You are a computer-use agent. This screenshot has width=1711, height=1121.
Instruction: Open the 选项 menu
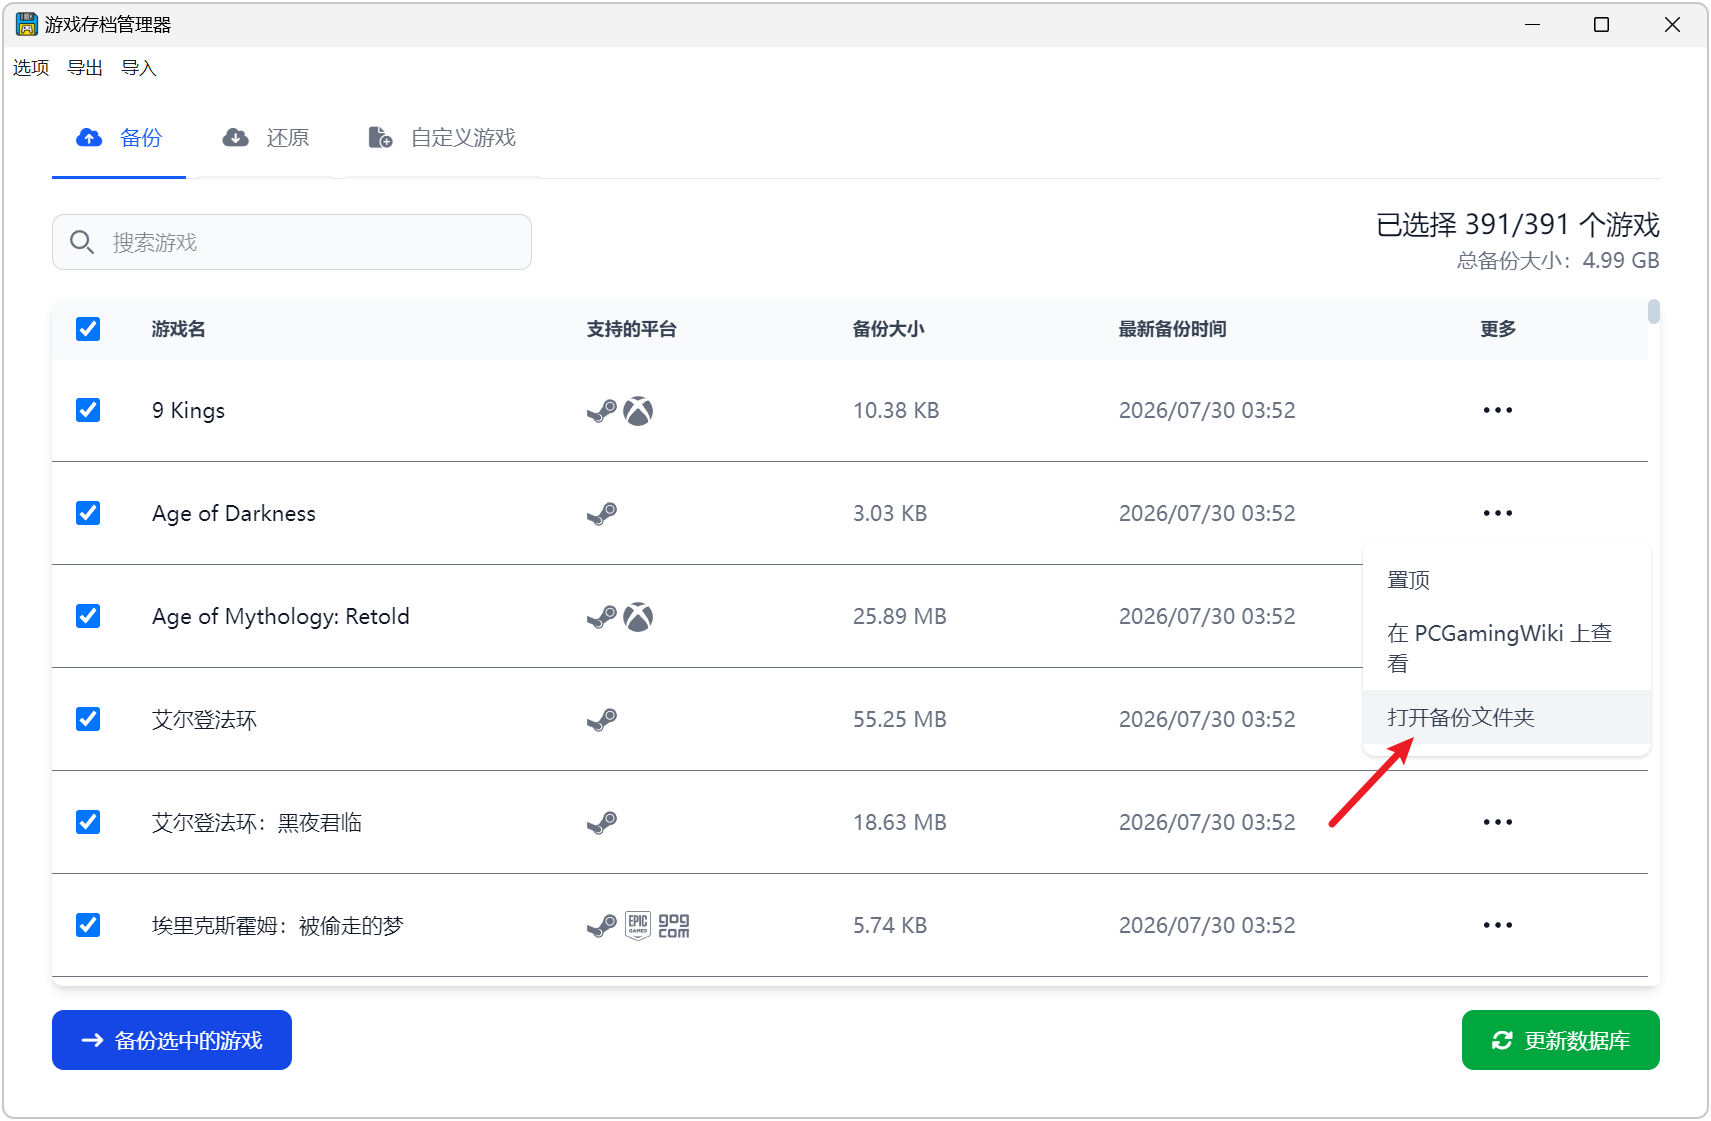31,68
